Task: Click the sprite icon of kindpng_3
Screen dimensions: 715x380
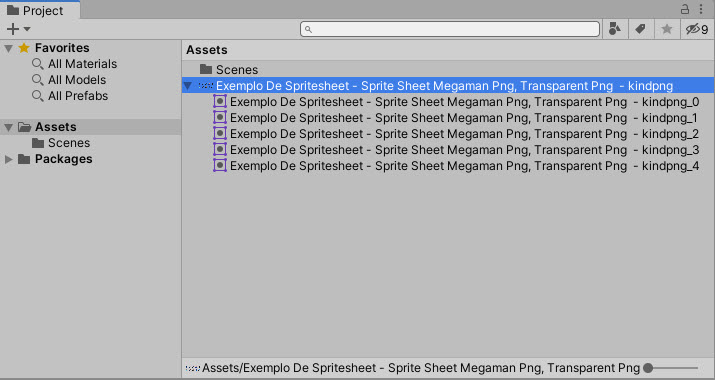Action: [220, 149]
